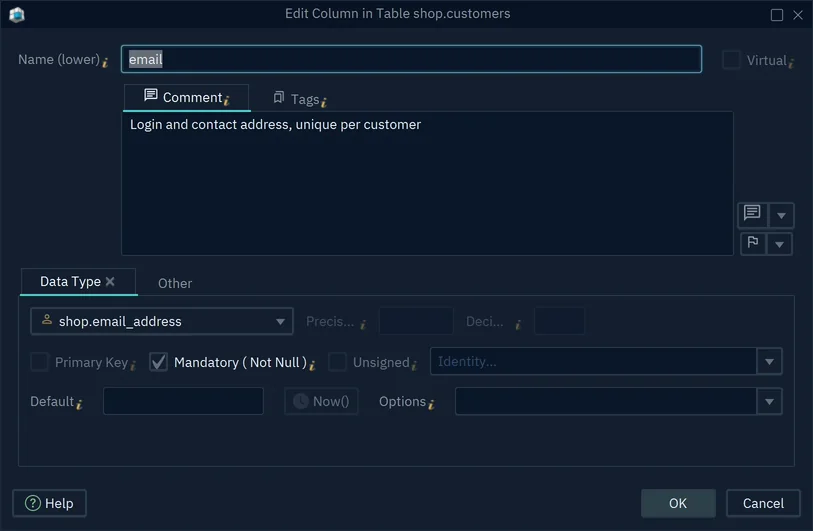Cancel the column edit dialog
This screenshot has height=531, width=813.
[x=763, y=503]
